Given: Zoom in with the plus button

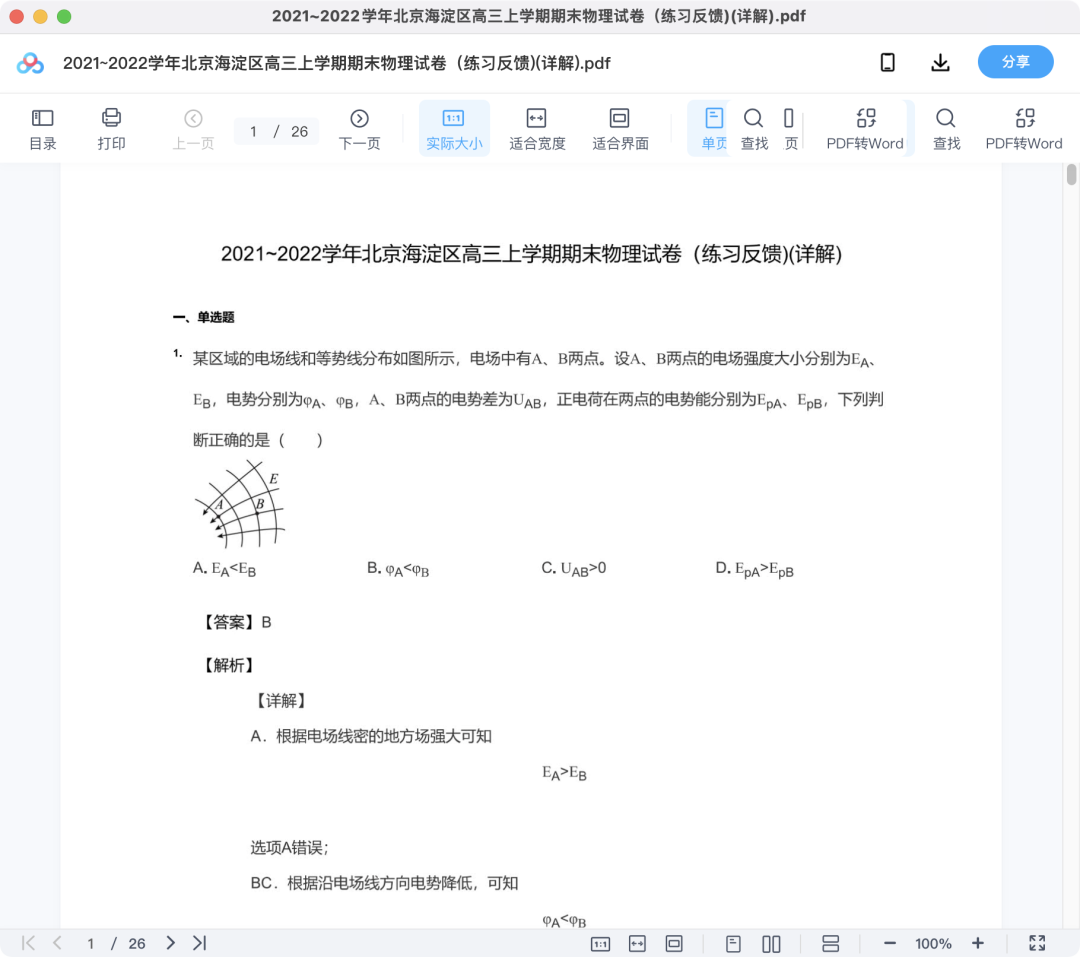Looking at the screenshot, I should [x=977, y=943].
